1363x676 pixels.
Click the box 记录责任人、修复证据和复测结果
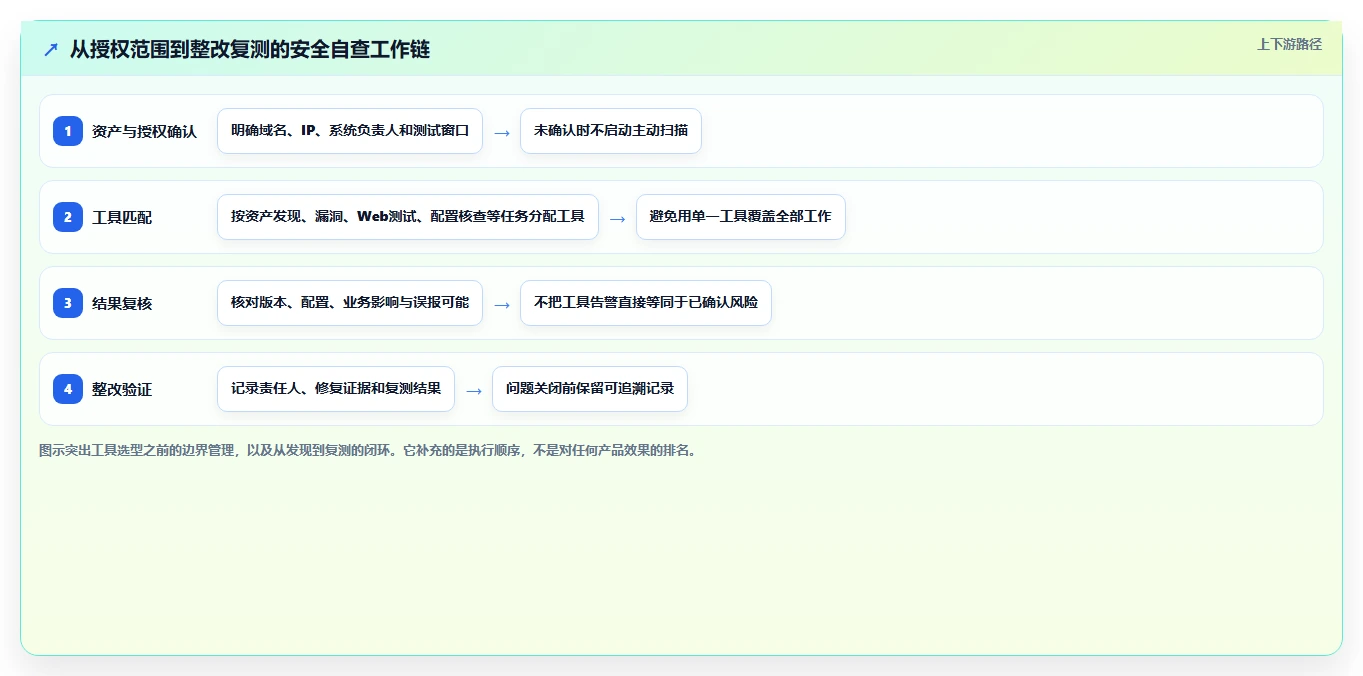[336, 389]
